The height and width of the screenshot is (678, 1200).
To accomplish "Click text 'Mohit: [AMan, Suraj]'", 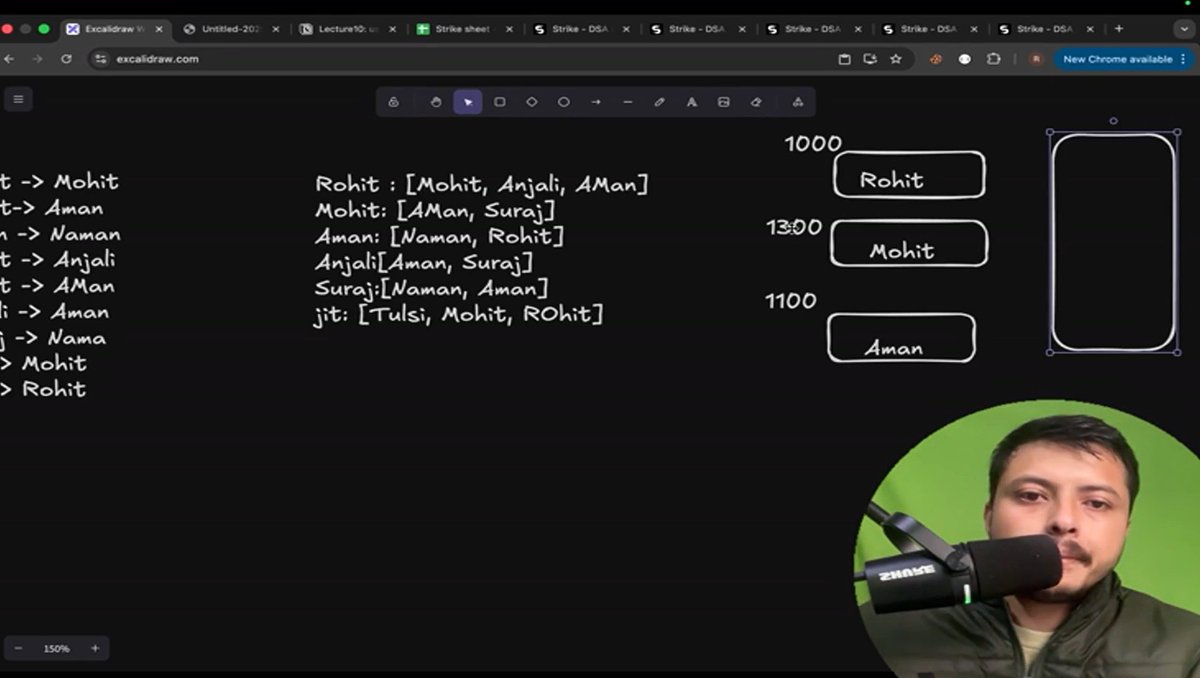I will [435, 211].
